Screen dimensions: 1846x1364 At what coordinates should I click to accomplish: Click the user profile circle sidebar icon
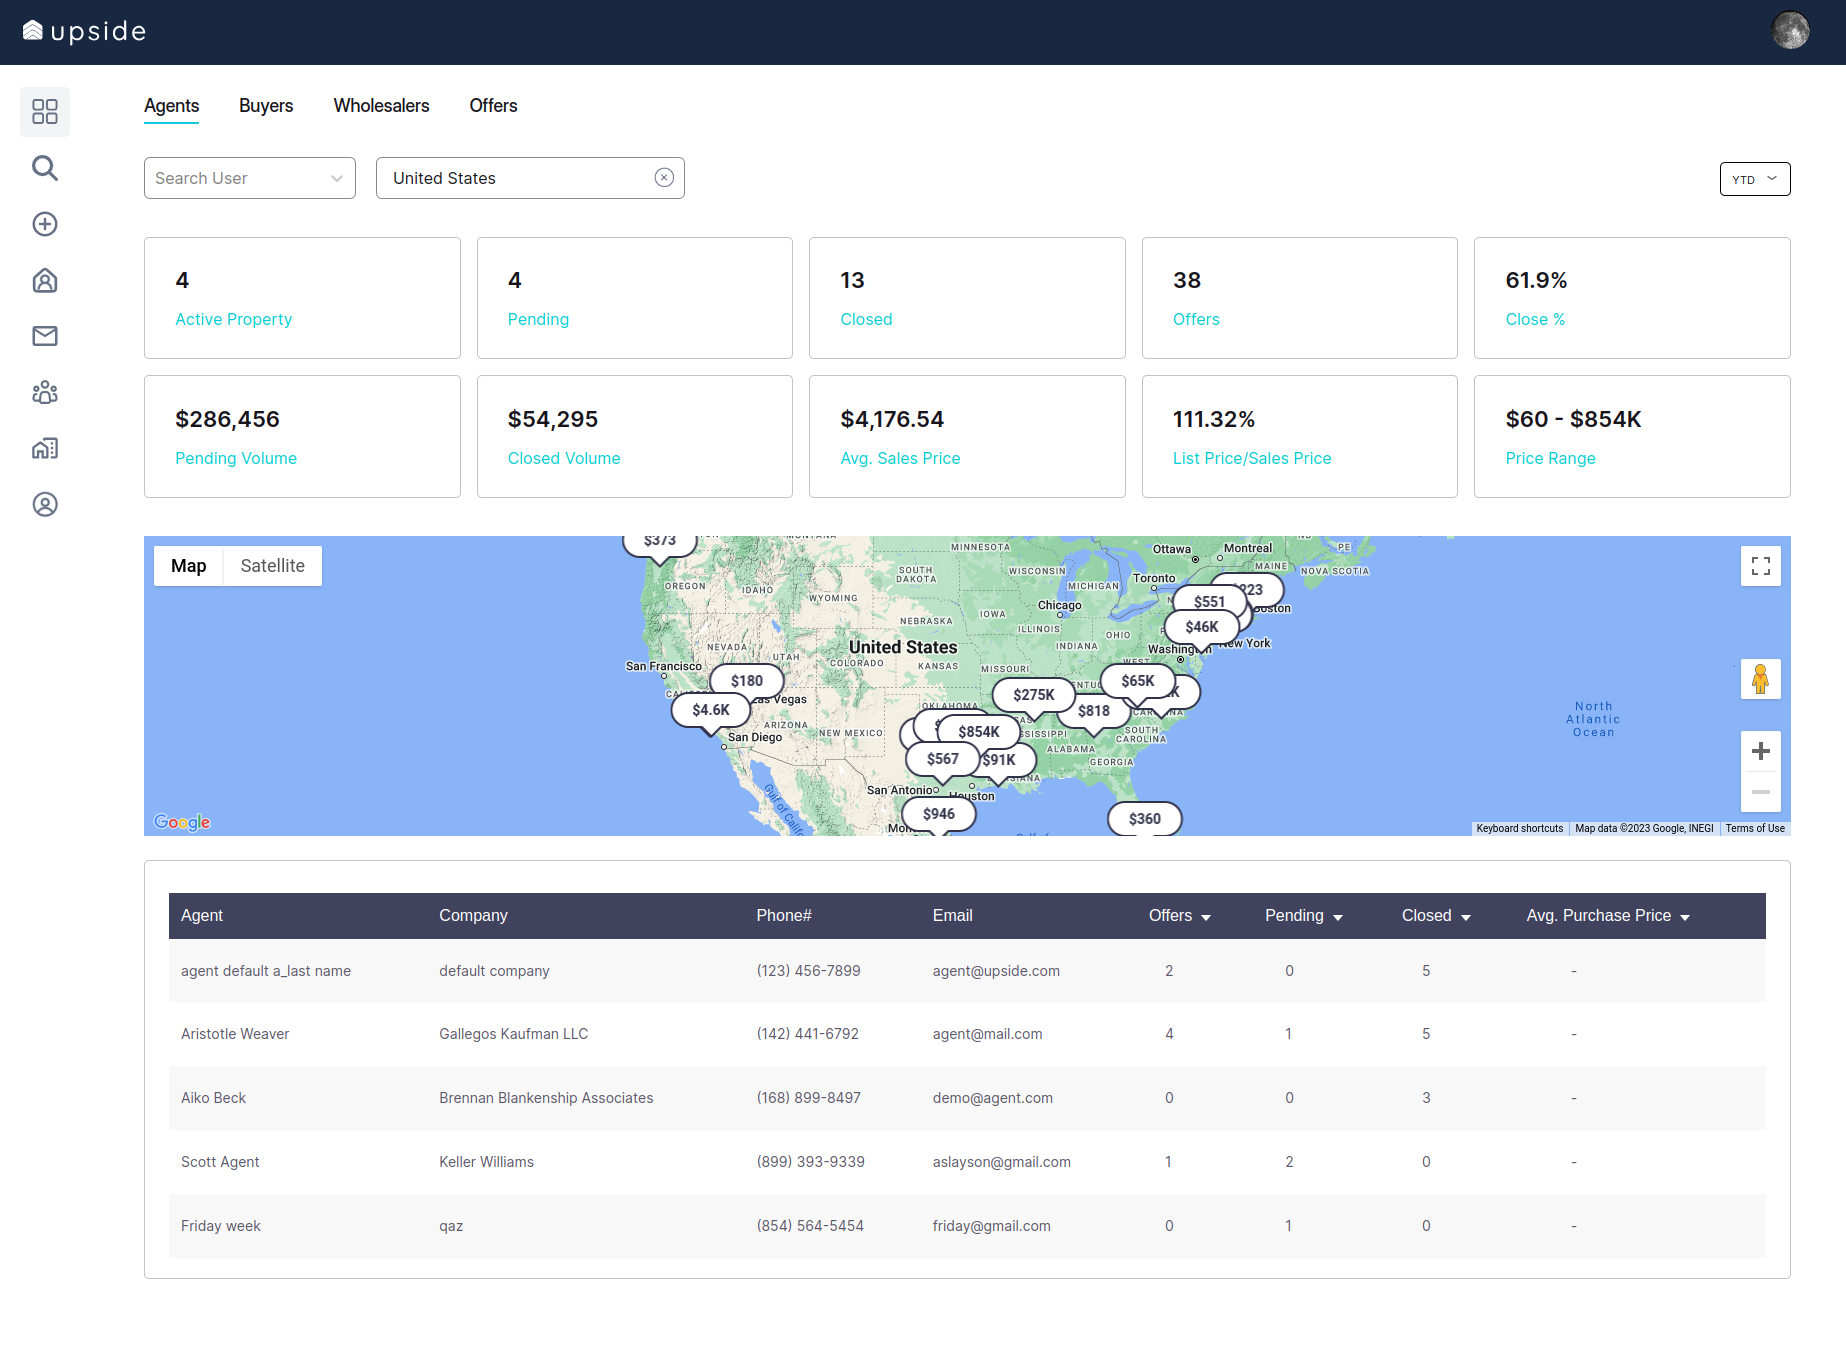(x=45, y=505)
